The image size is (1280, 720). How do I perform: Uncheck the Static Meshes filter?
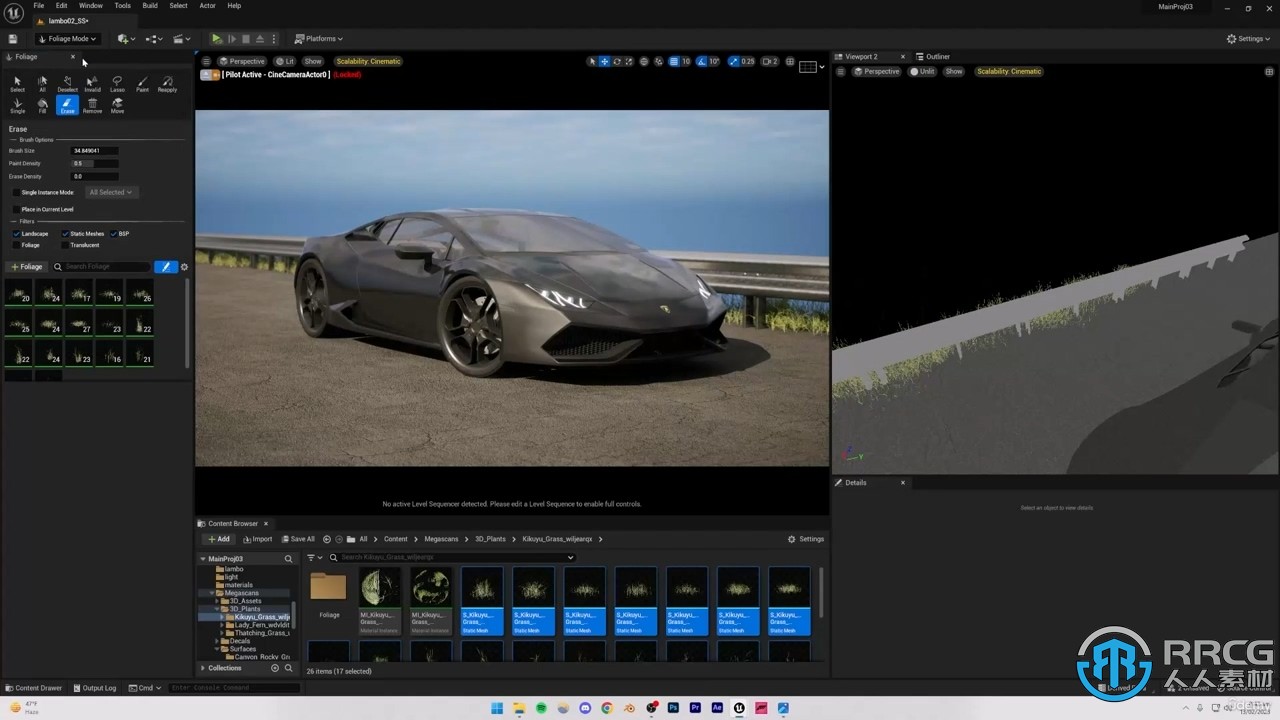[x=65, y=233]
